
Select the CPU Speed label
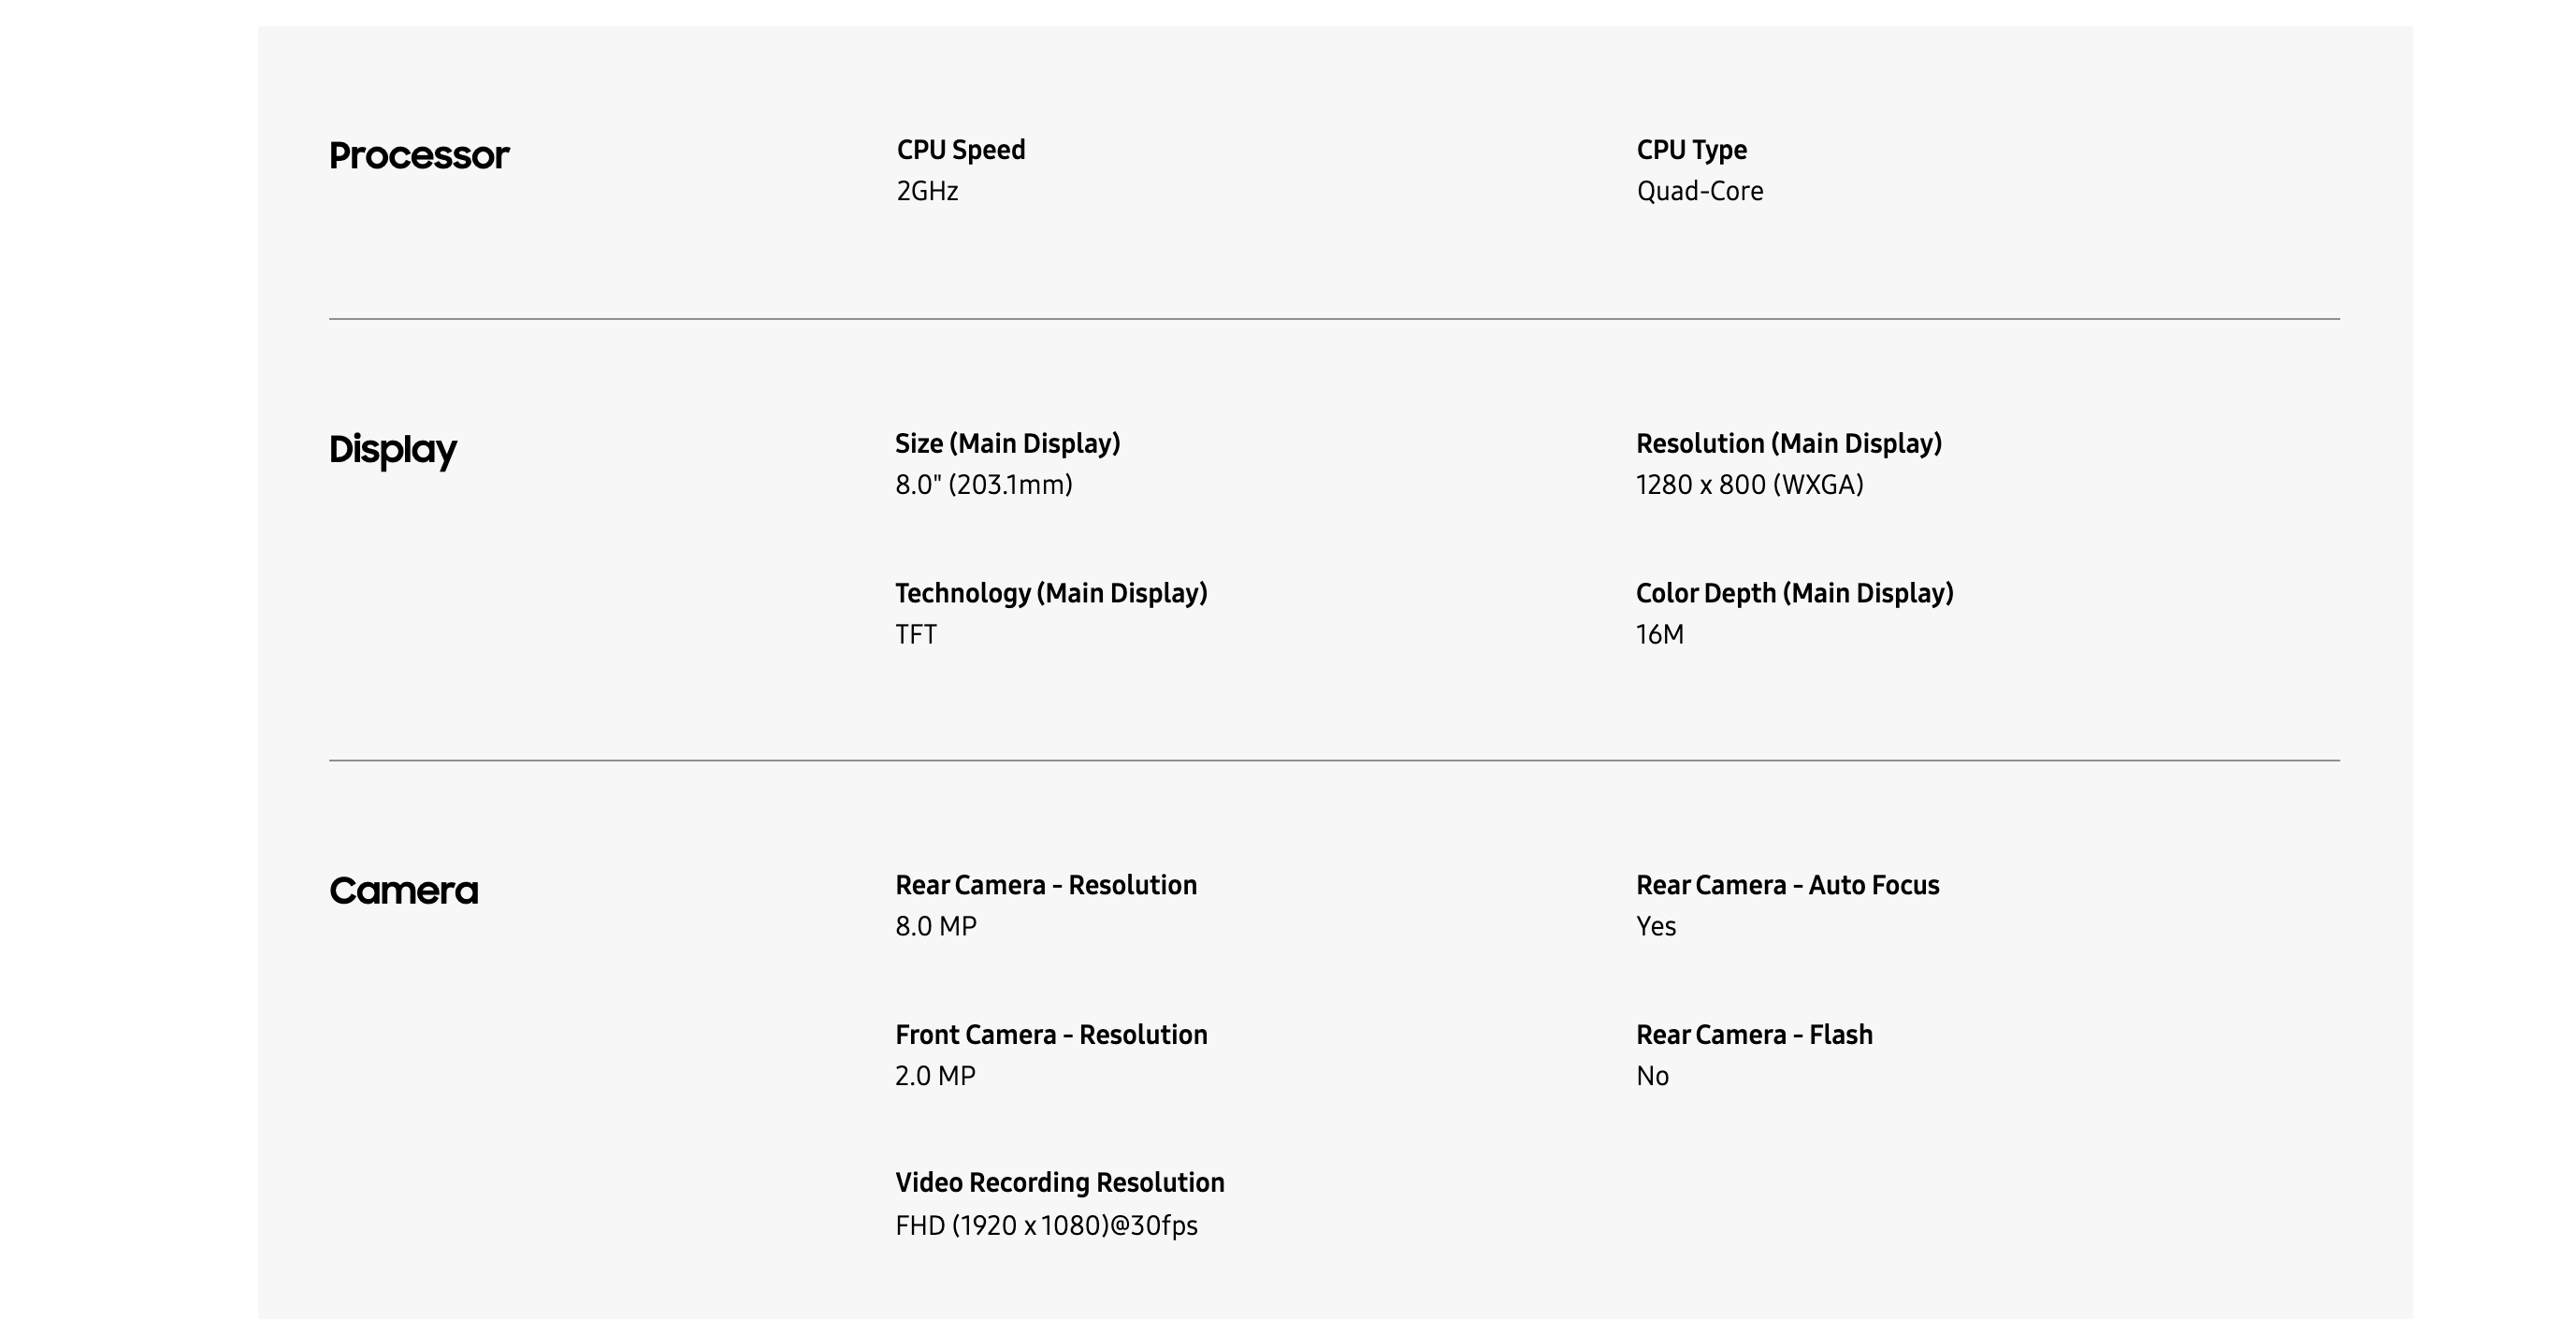point(961,150)
